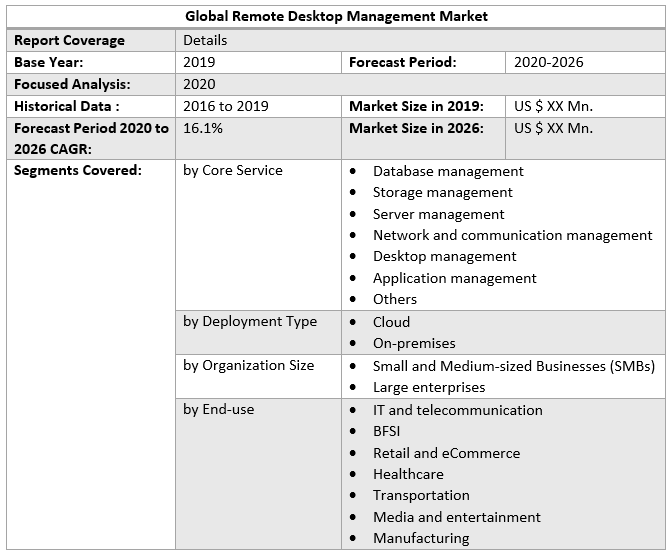Select the BFSI end-use item
Image resolution: width=671 pixels, height=555 pixels.
click(389, 431)
